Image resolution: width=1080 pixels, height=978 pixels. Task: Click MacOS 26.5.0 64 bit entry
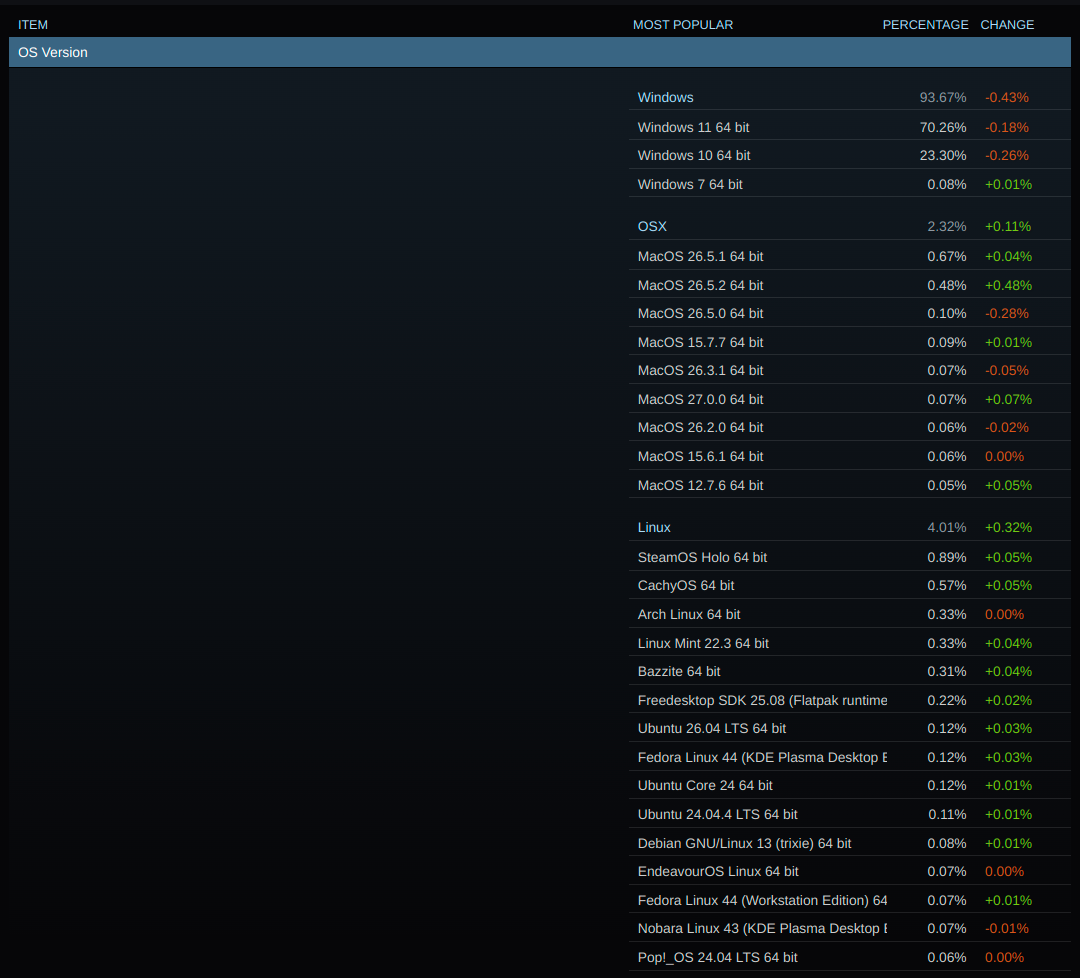[849, 313]
